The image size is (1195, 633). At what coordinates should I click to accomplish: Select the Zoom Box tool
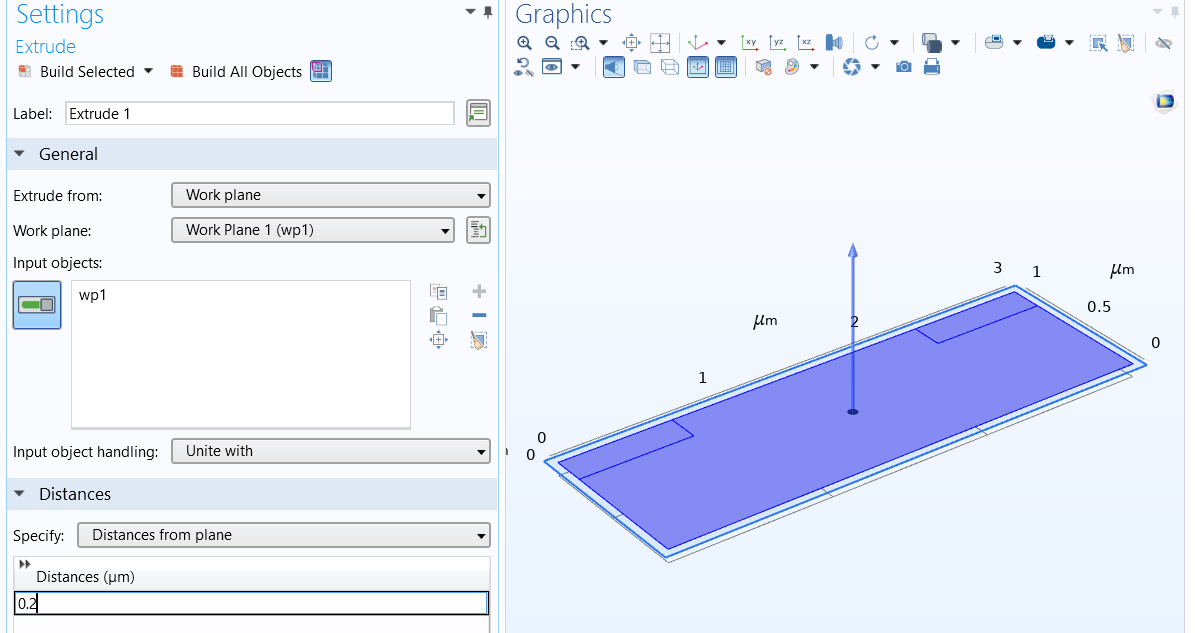[581, 43]
